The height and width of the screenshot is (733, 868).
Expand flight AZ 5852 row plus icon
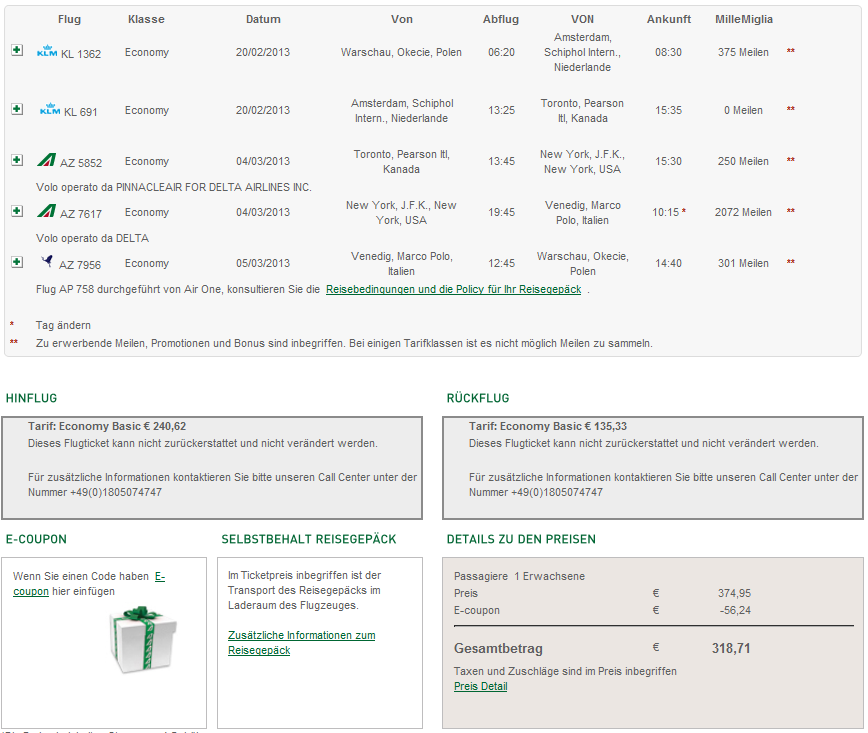[16, 160]
